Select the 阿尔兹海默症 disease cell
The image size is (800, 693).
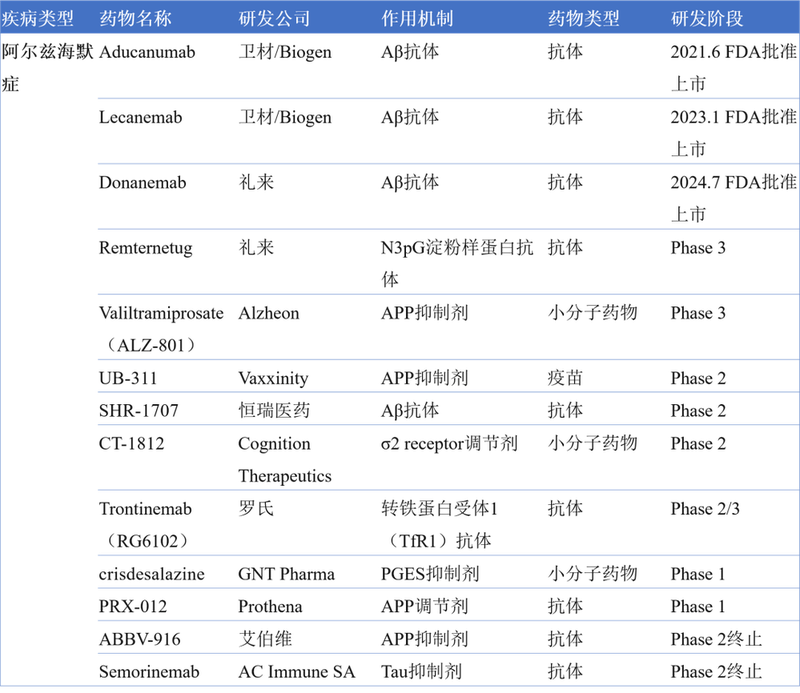pyautogui.click(x=47, y=67)
